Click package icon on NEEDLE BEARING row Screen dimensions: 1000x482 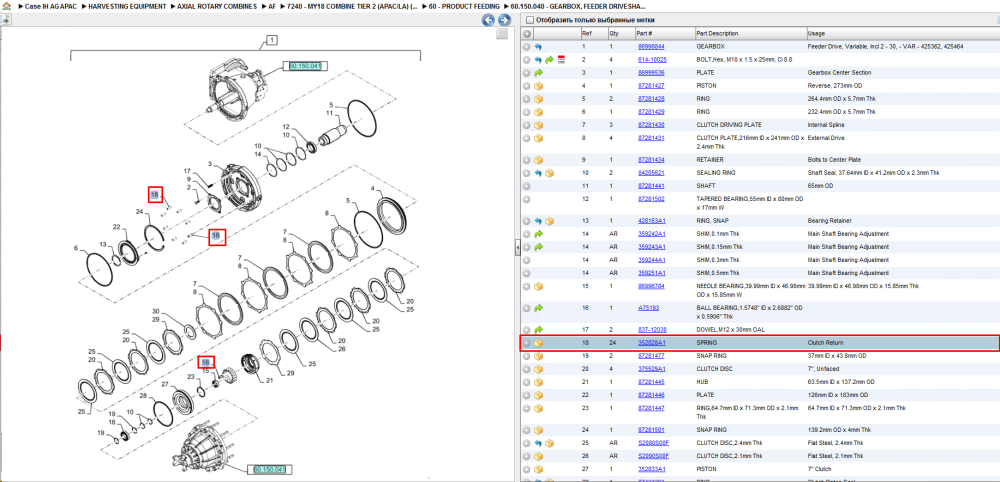[x=538, y=286]
